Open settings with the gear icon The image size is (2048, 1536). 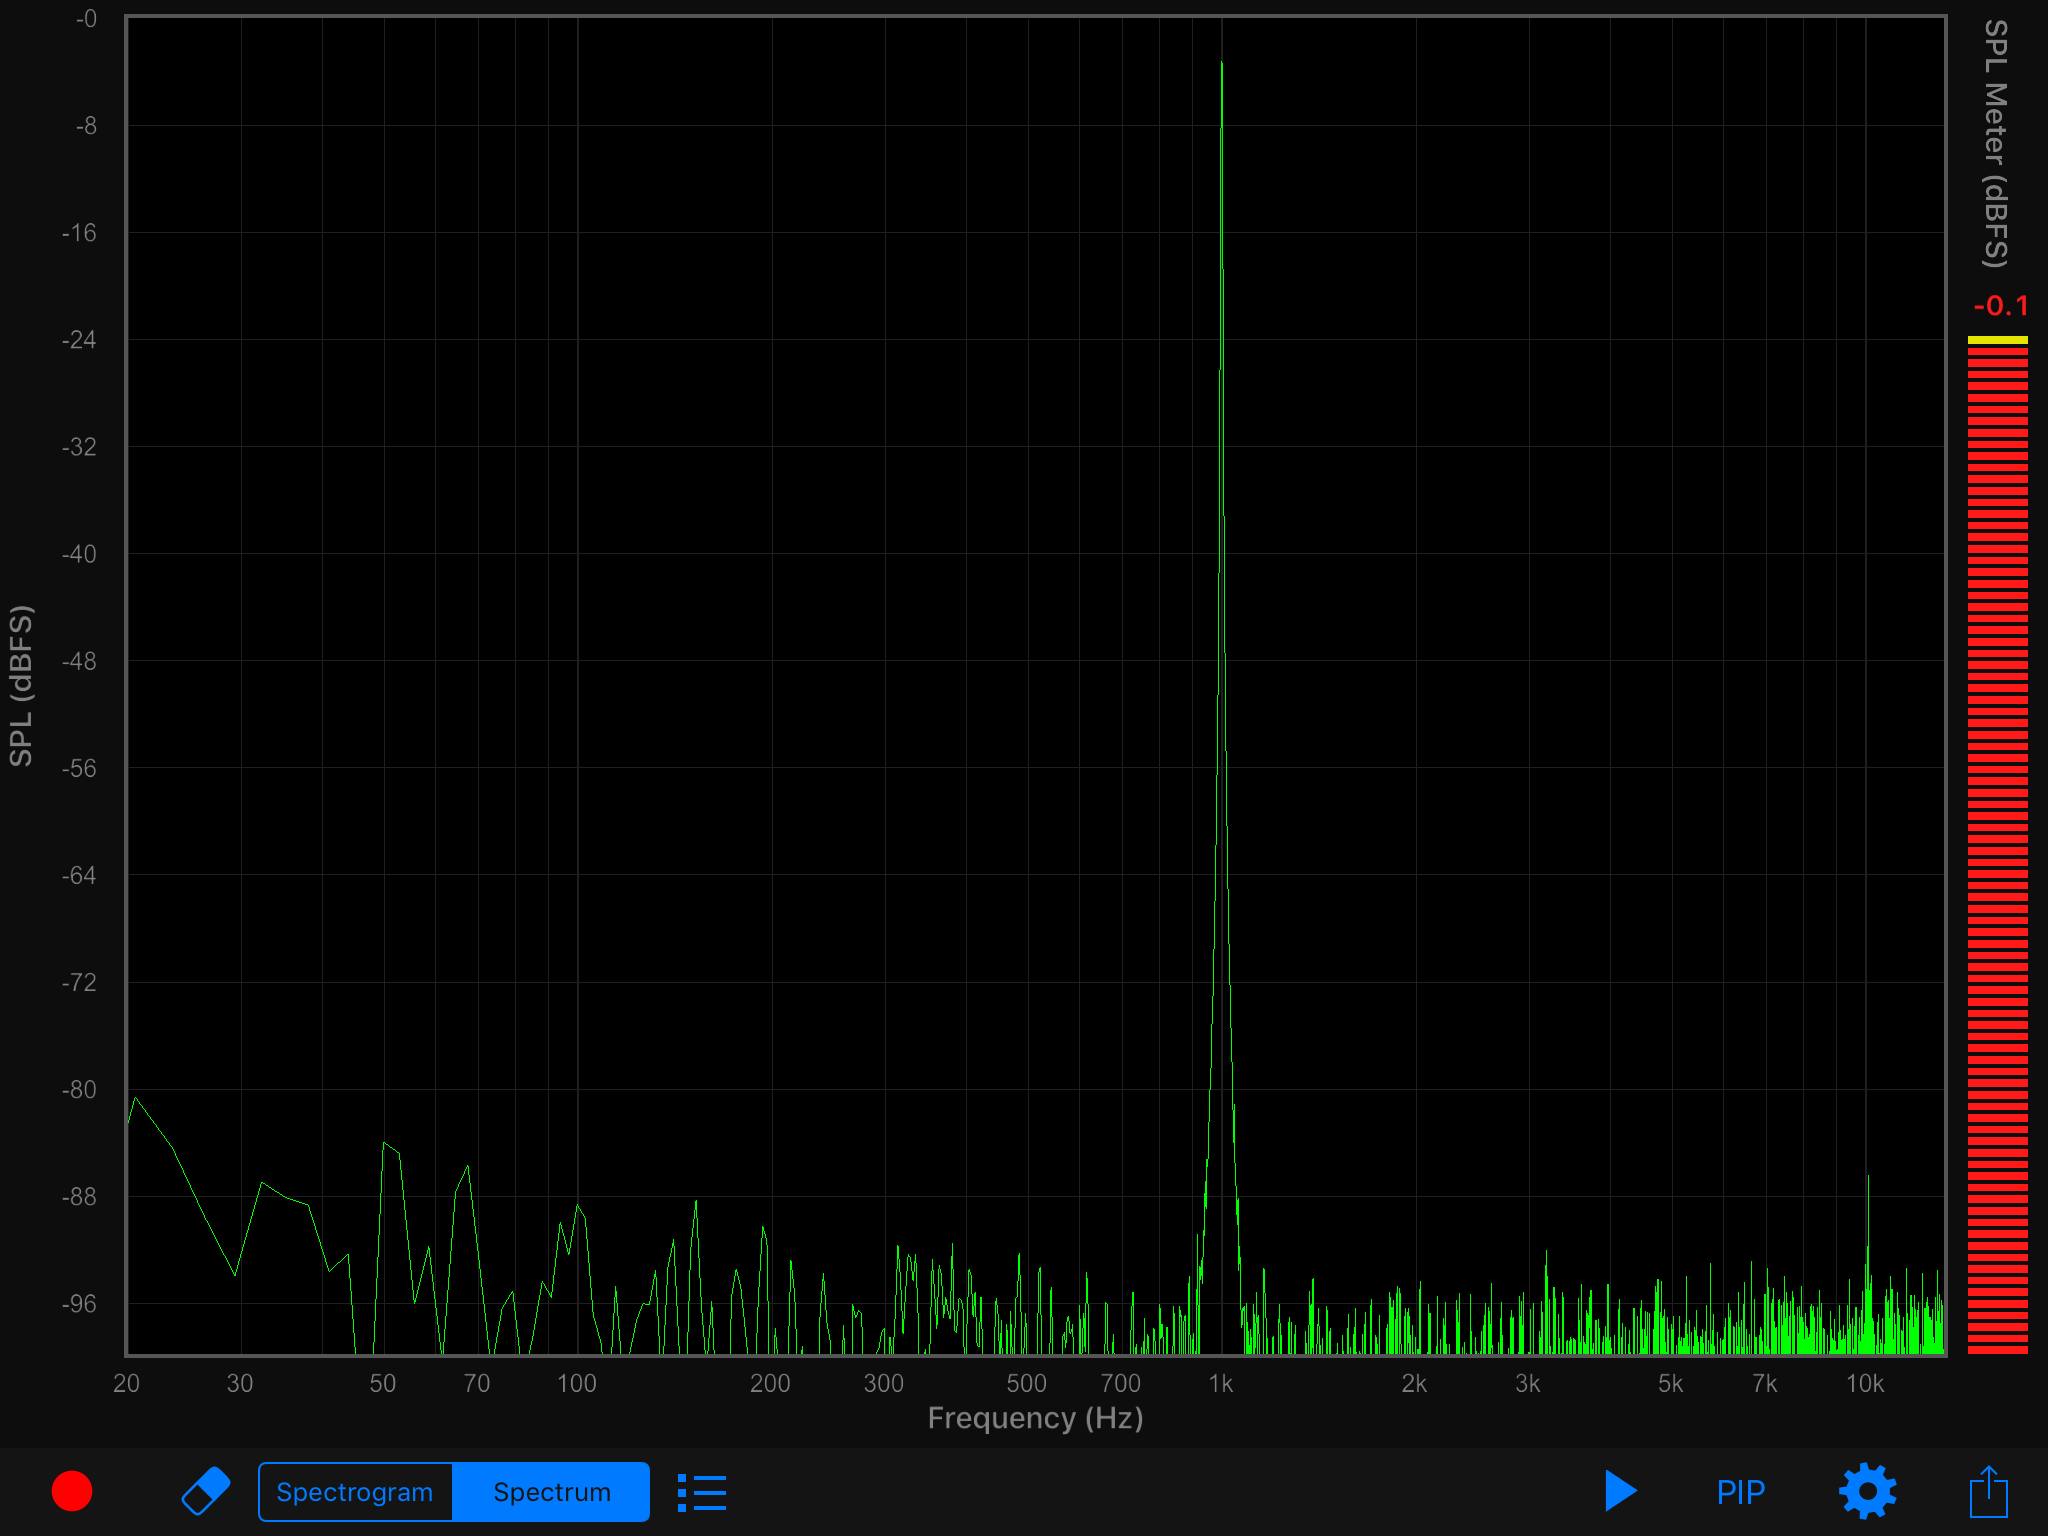point(1867,1491)
